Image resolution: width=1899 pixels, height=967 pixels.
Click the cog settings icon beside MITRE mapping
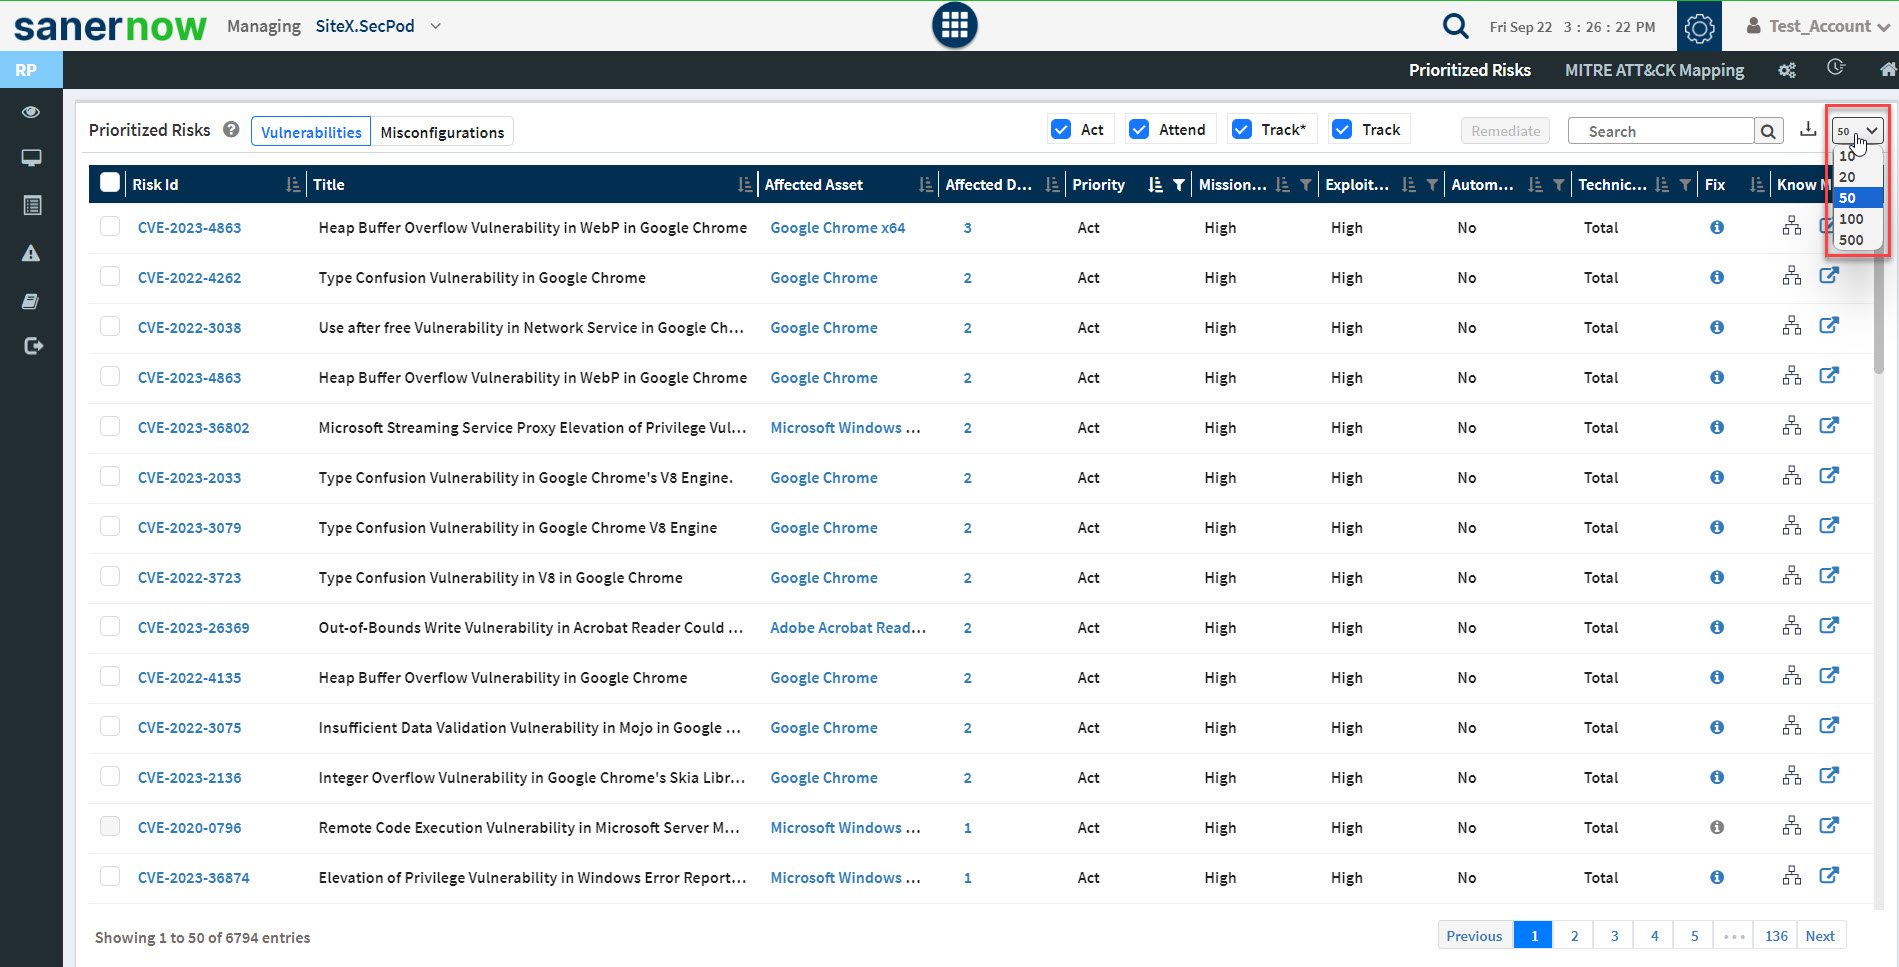click(1787, 70)
